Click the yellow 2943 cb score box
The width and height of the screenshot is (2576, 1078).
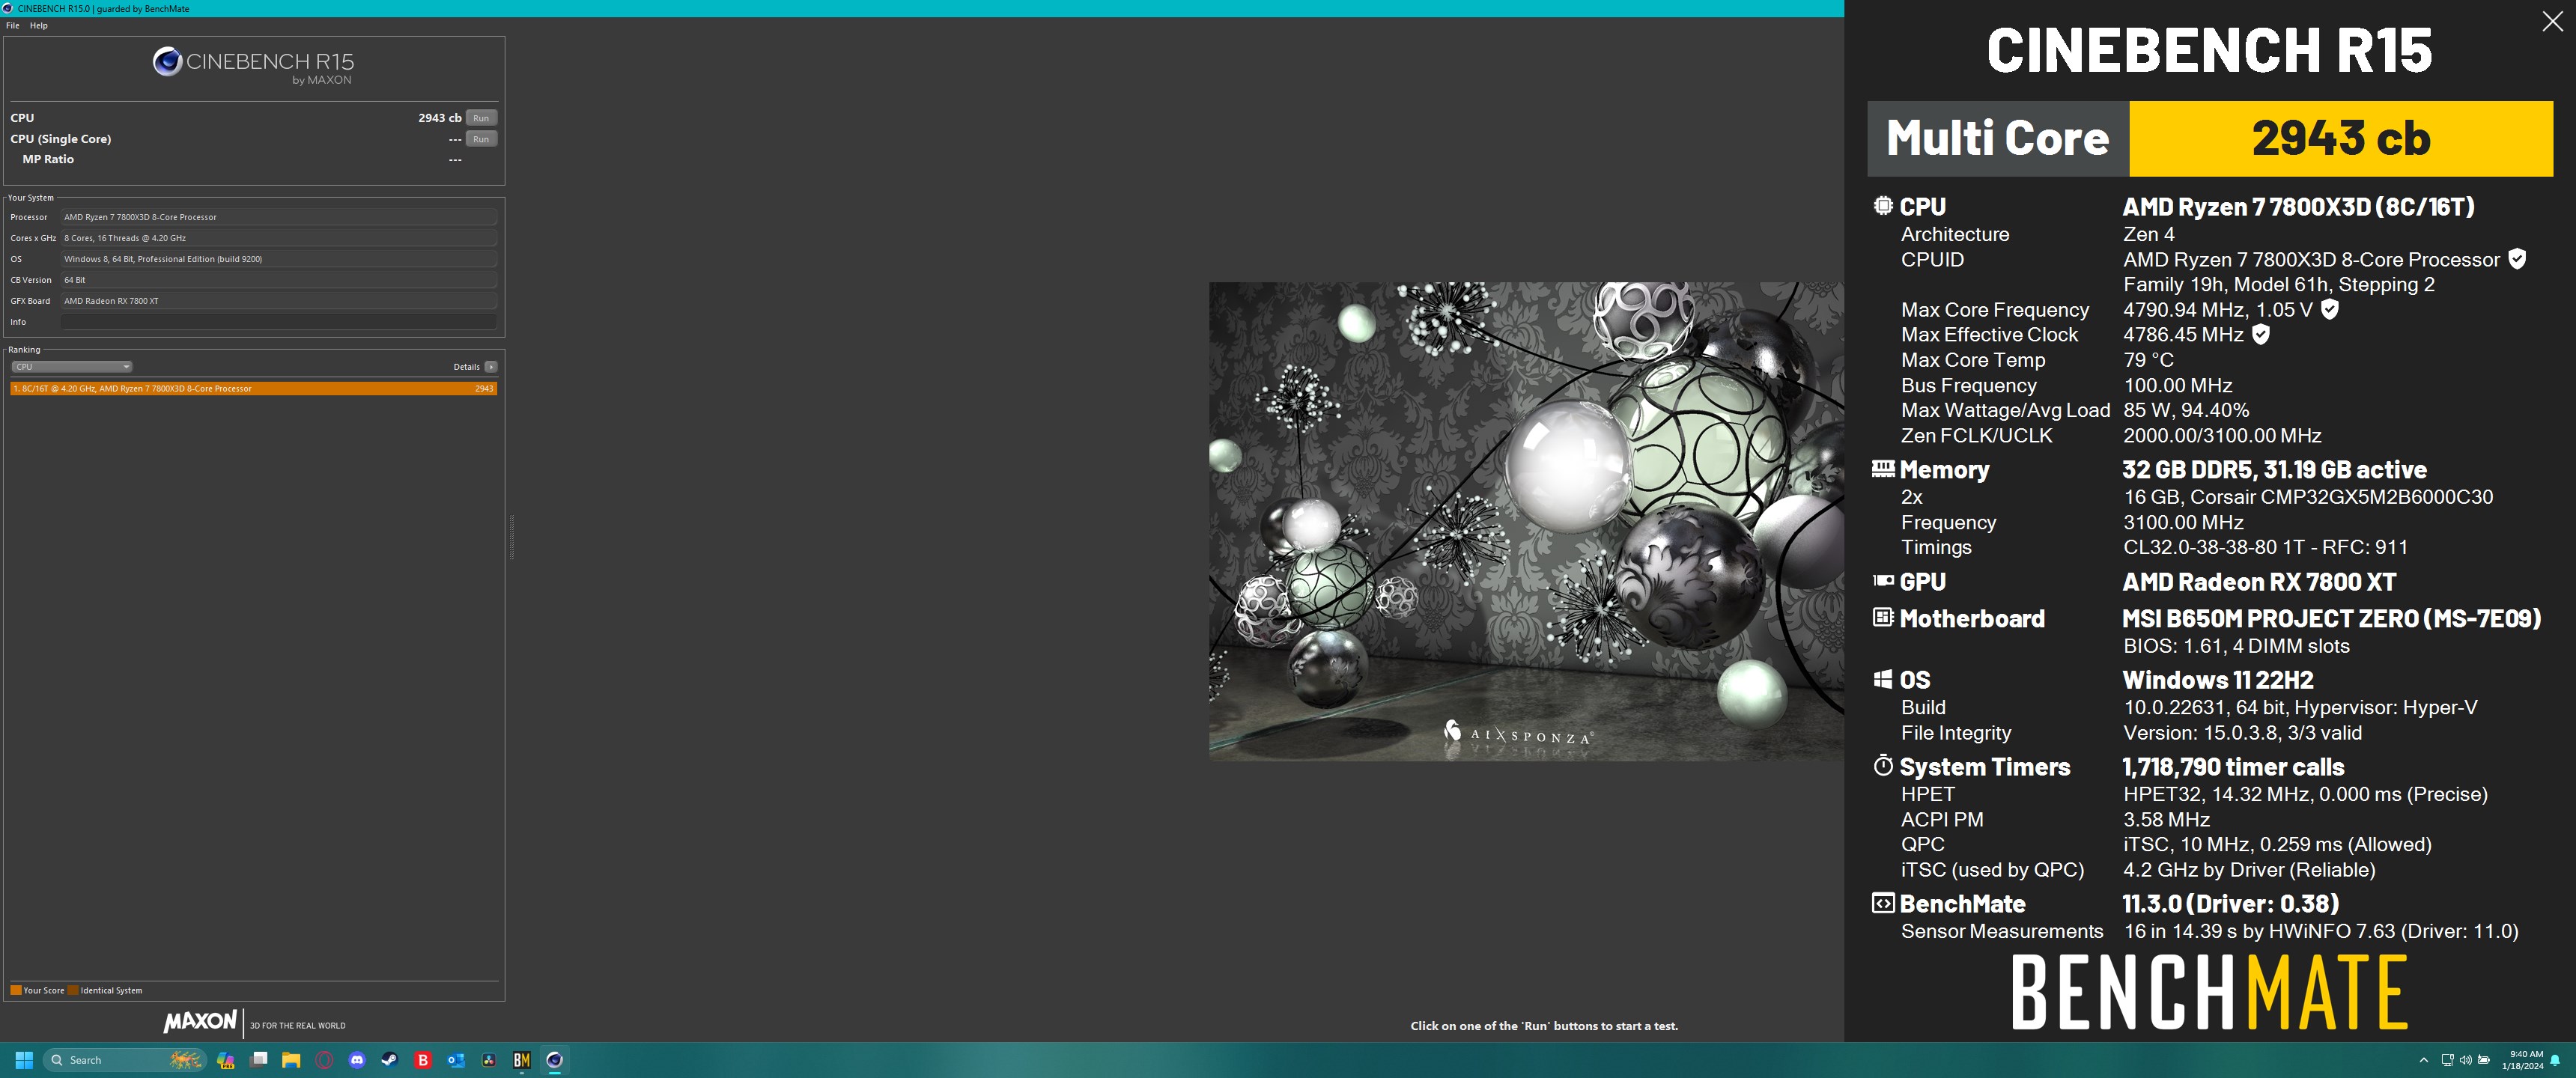point(2341,138)
